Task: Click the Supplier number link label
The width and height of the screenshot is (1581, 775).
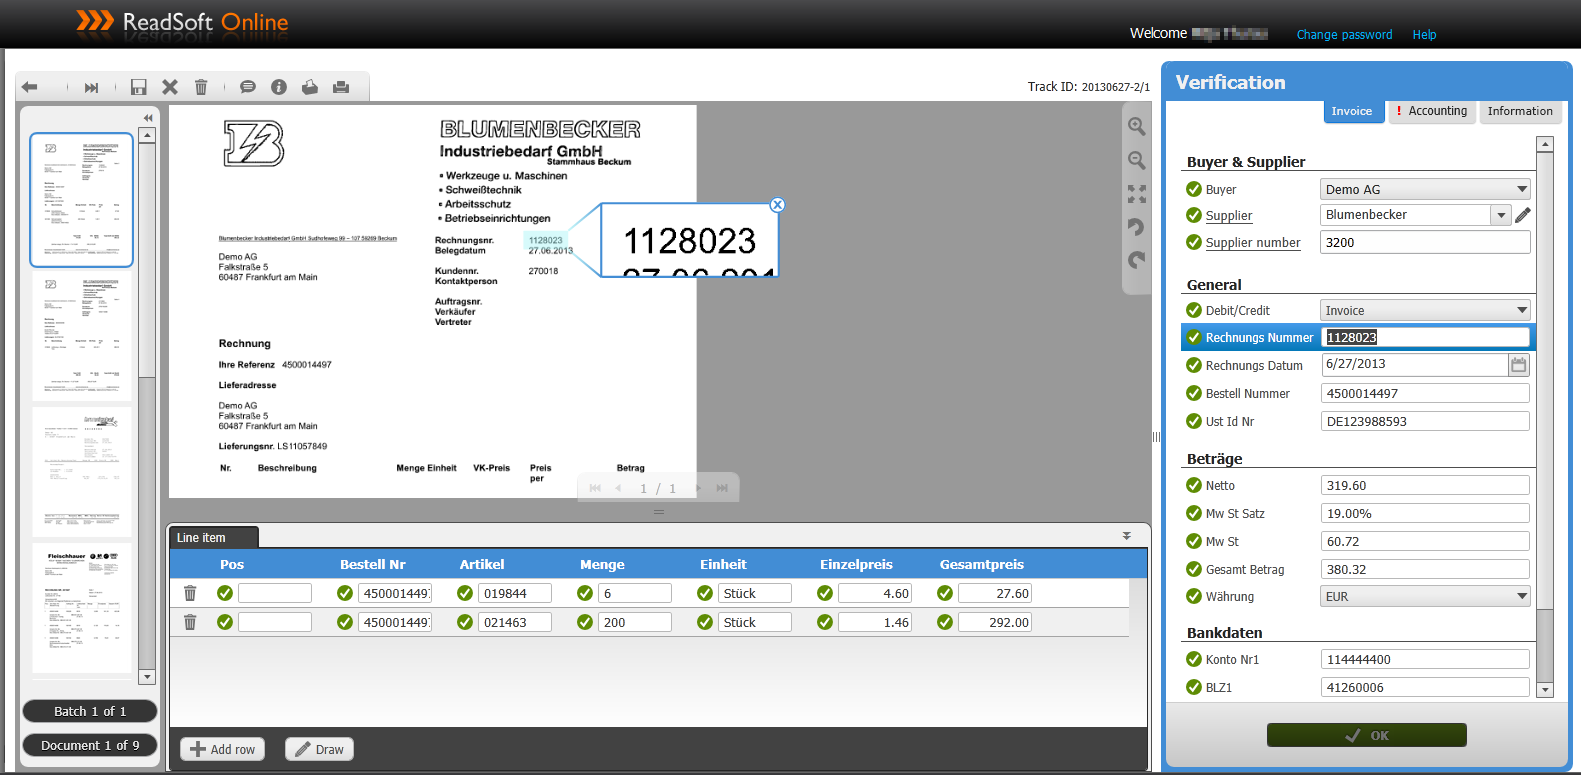Action: tap(1253, 243)
